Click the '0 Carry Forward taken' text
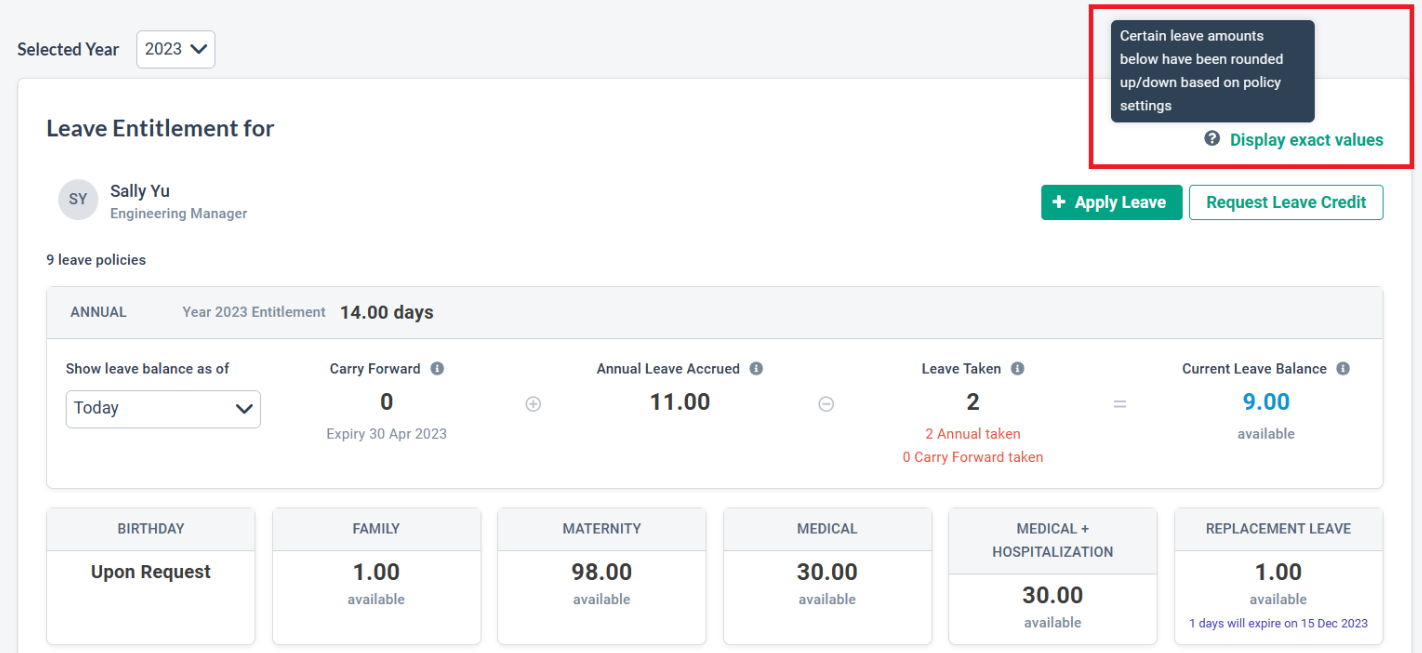The height and width of the screenshot is (653, 1422). [973, 457]
